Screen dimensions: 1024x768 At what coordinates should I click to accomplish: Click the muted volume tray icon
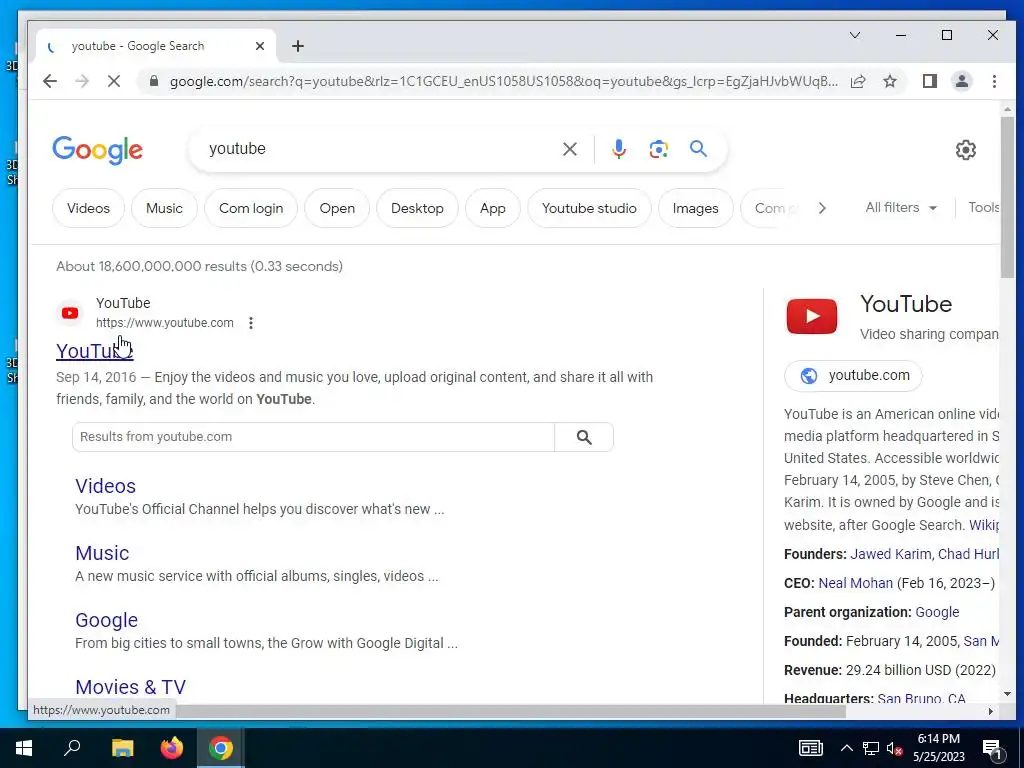[894, 748]
